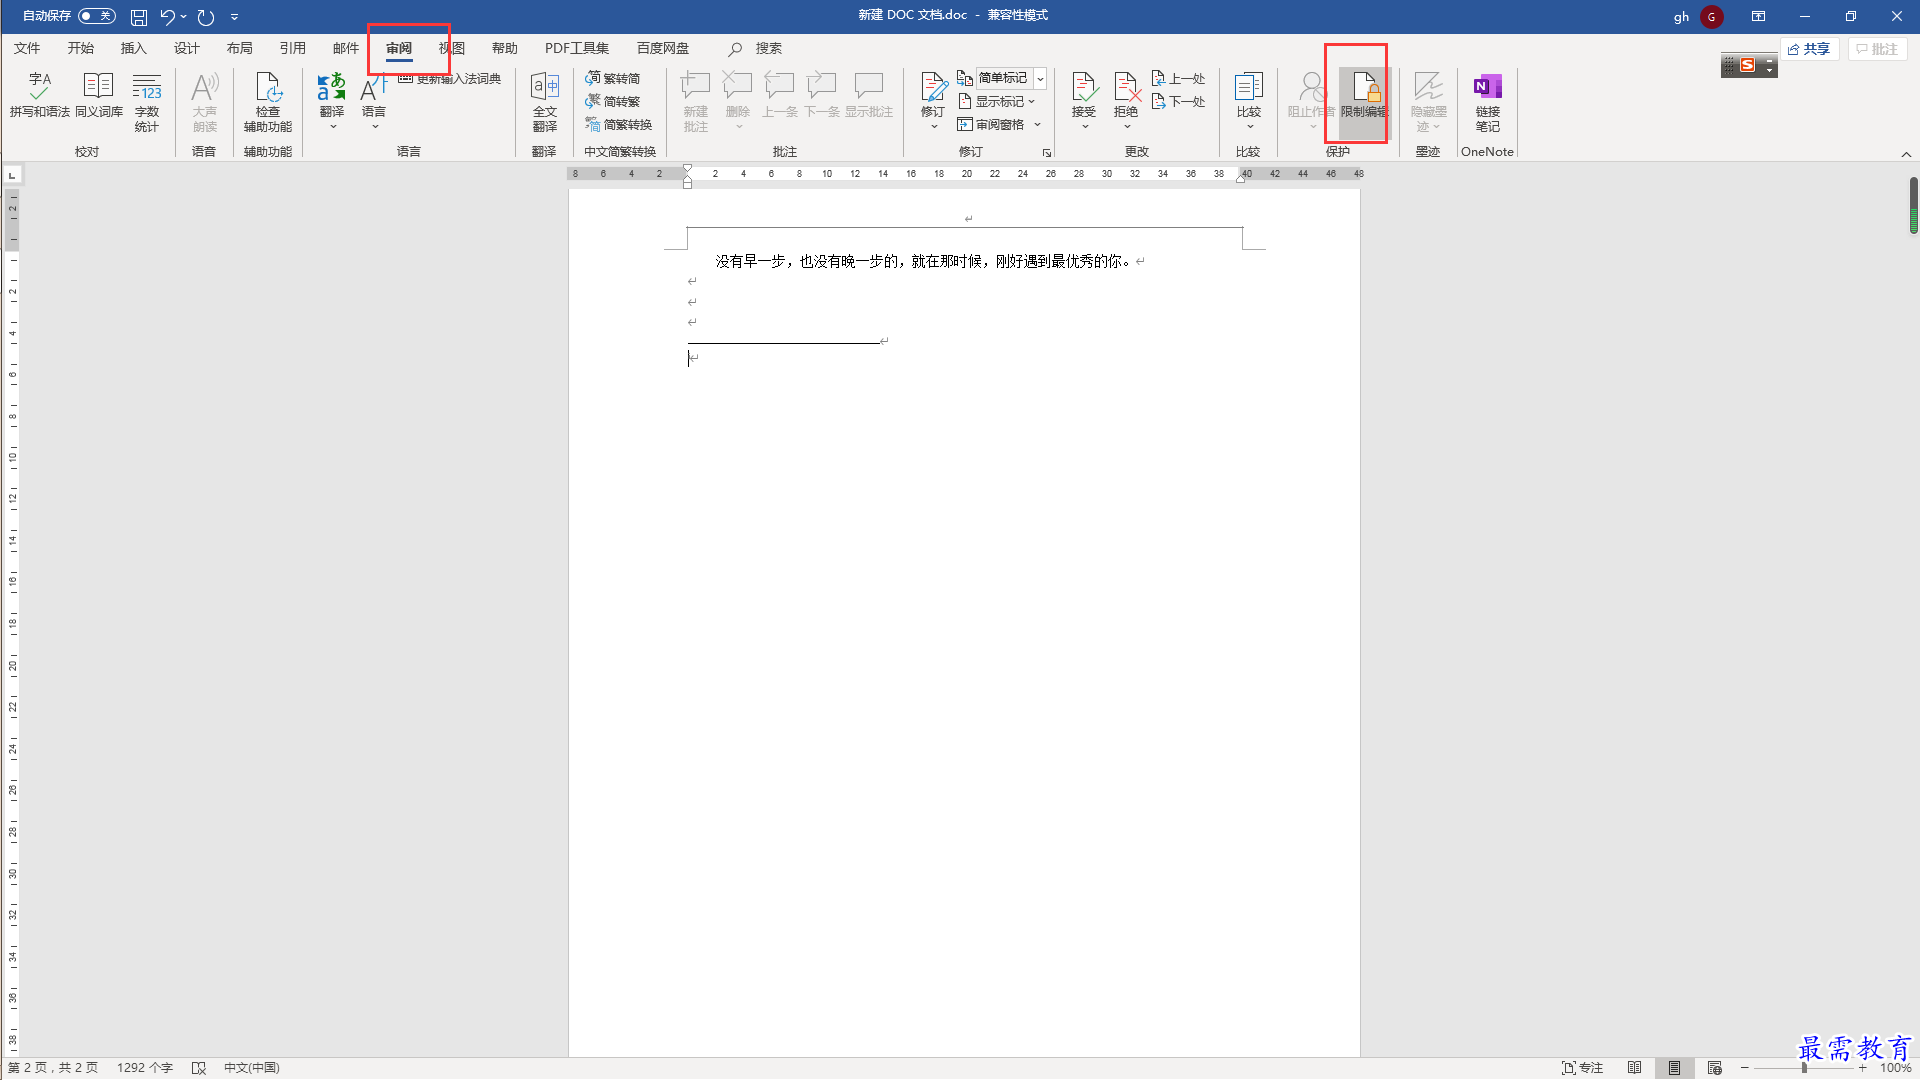
Task: Open ribbon display options icon in title bar
Action: [x=1758, y=16]
